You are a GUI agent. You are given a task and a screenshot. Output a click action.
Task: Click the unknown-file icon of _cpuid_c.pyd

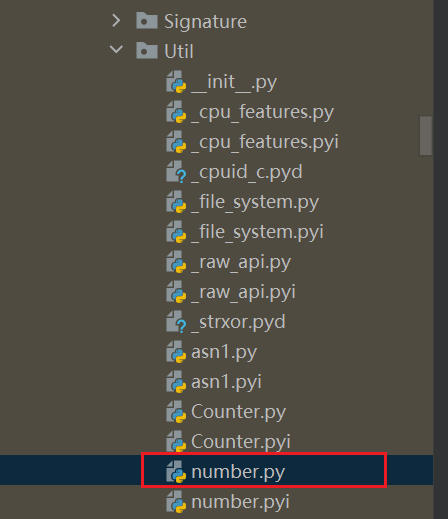[176, 172]
